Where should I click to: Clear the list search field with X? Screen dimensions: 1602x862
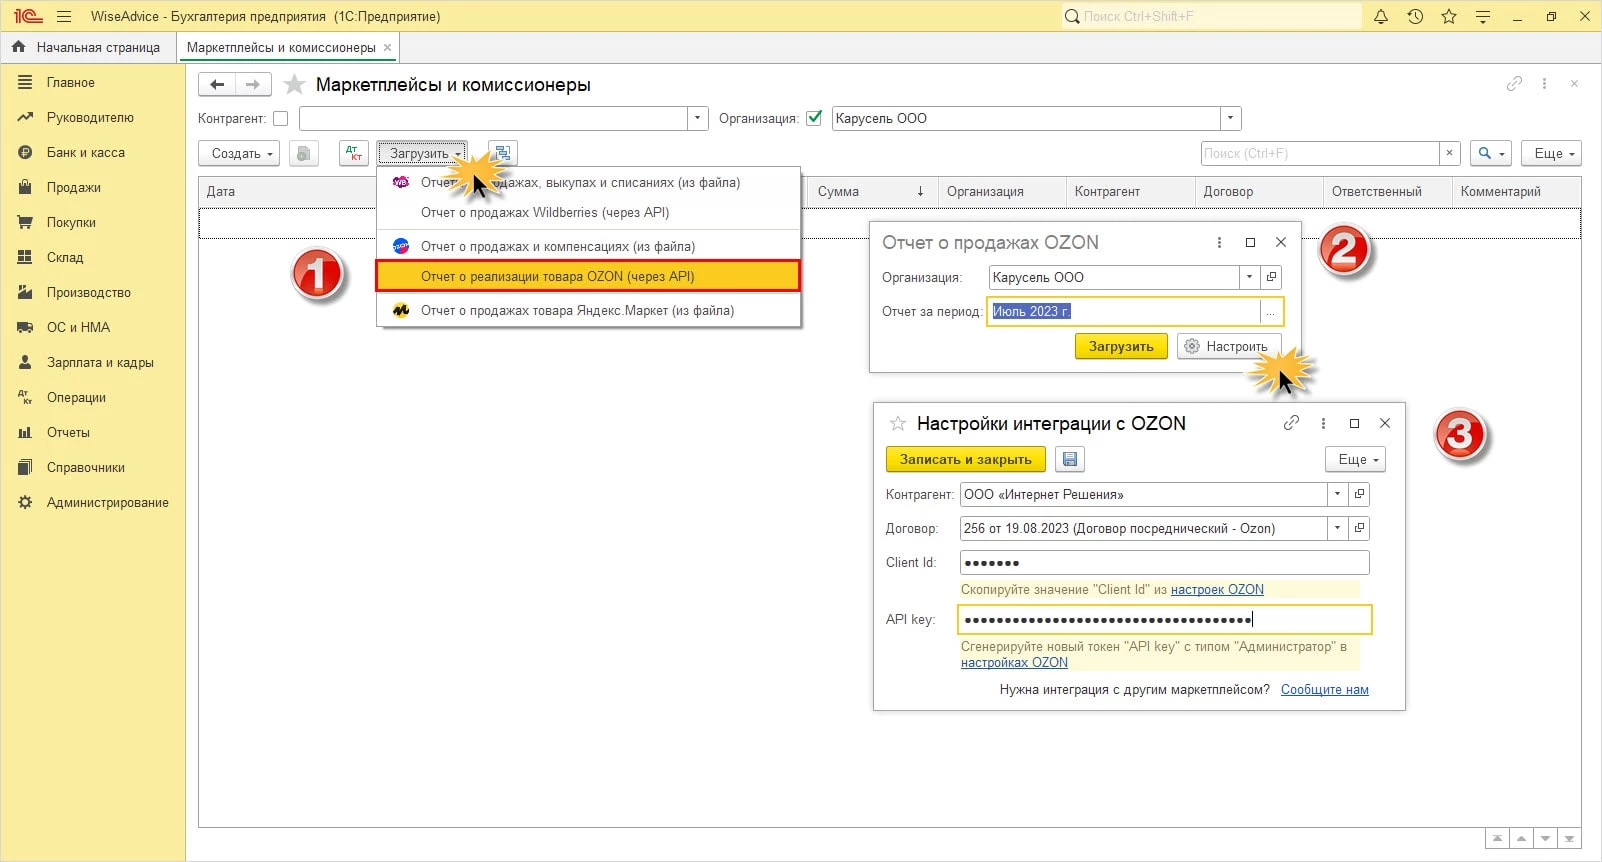[x=1450, y=153]
